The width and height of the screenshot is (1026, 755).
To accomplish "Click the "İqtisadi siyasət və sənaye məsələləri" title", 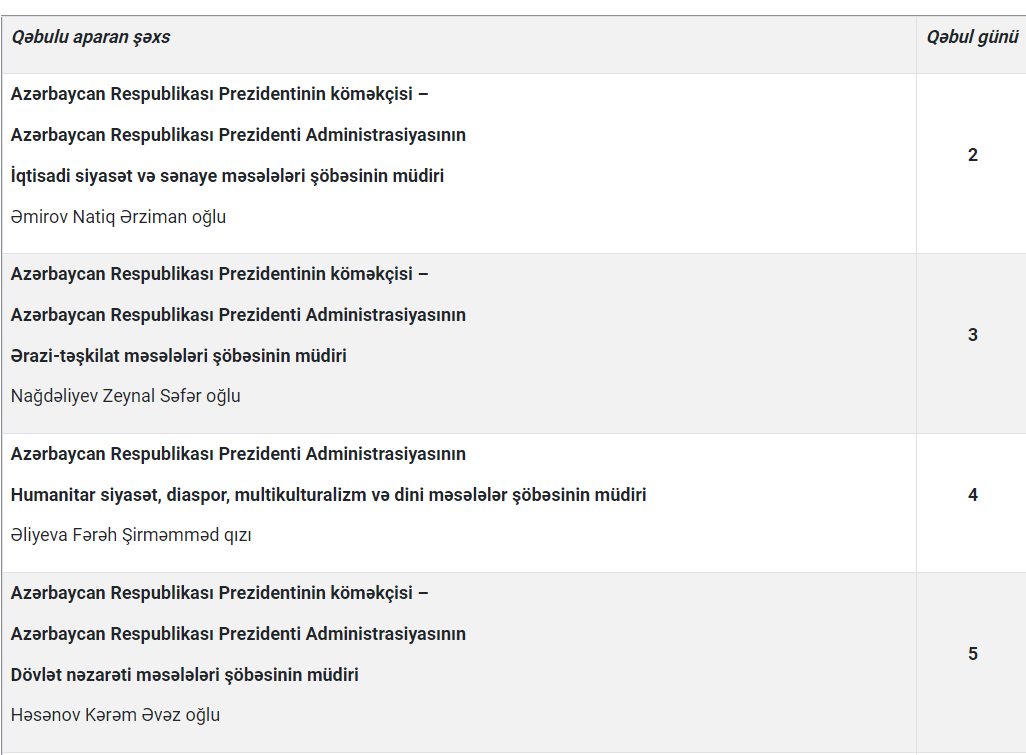I will pos(227,176).
